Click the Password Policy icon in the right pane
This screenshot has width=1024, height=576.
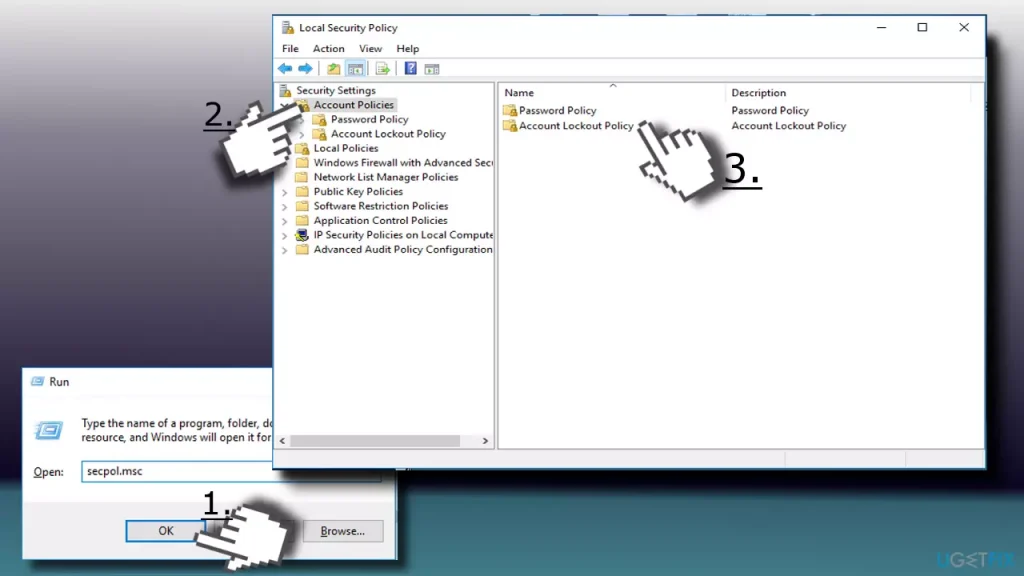point(510,111)
